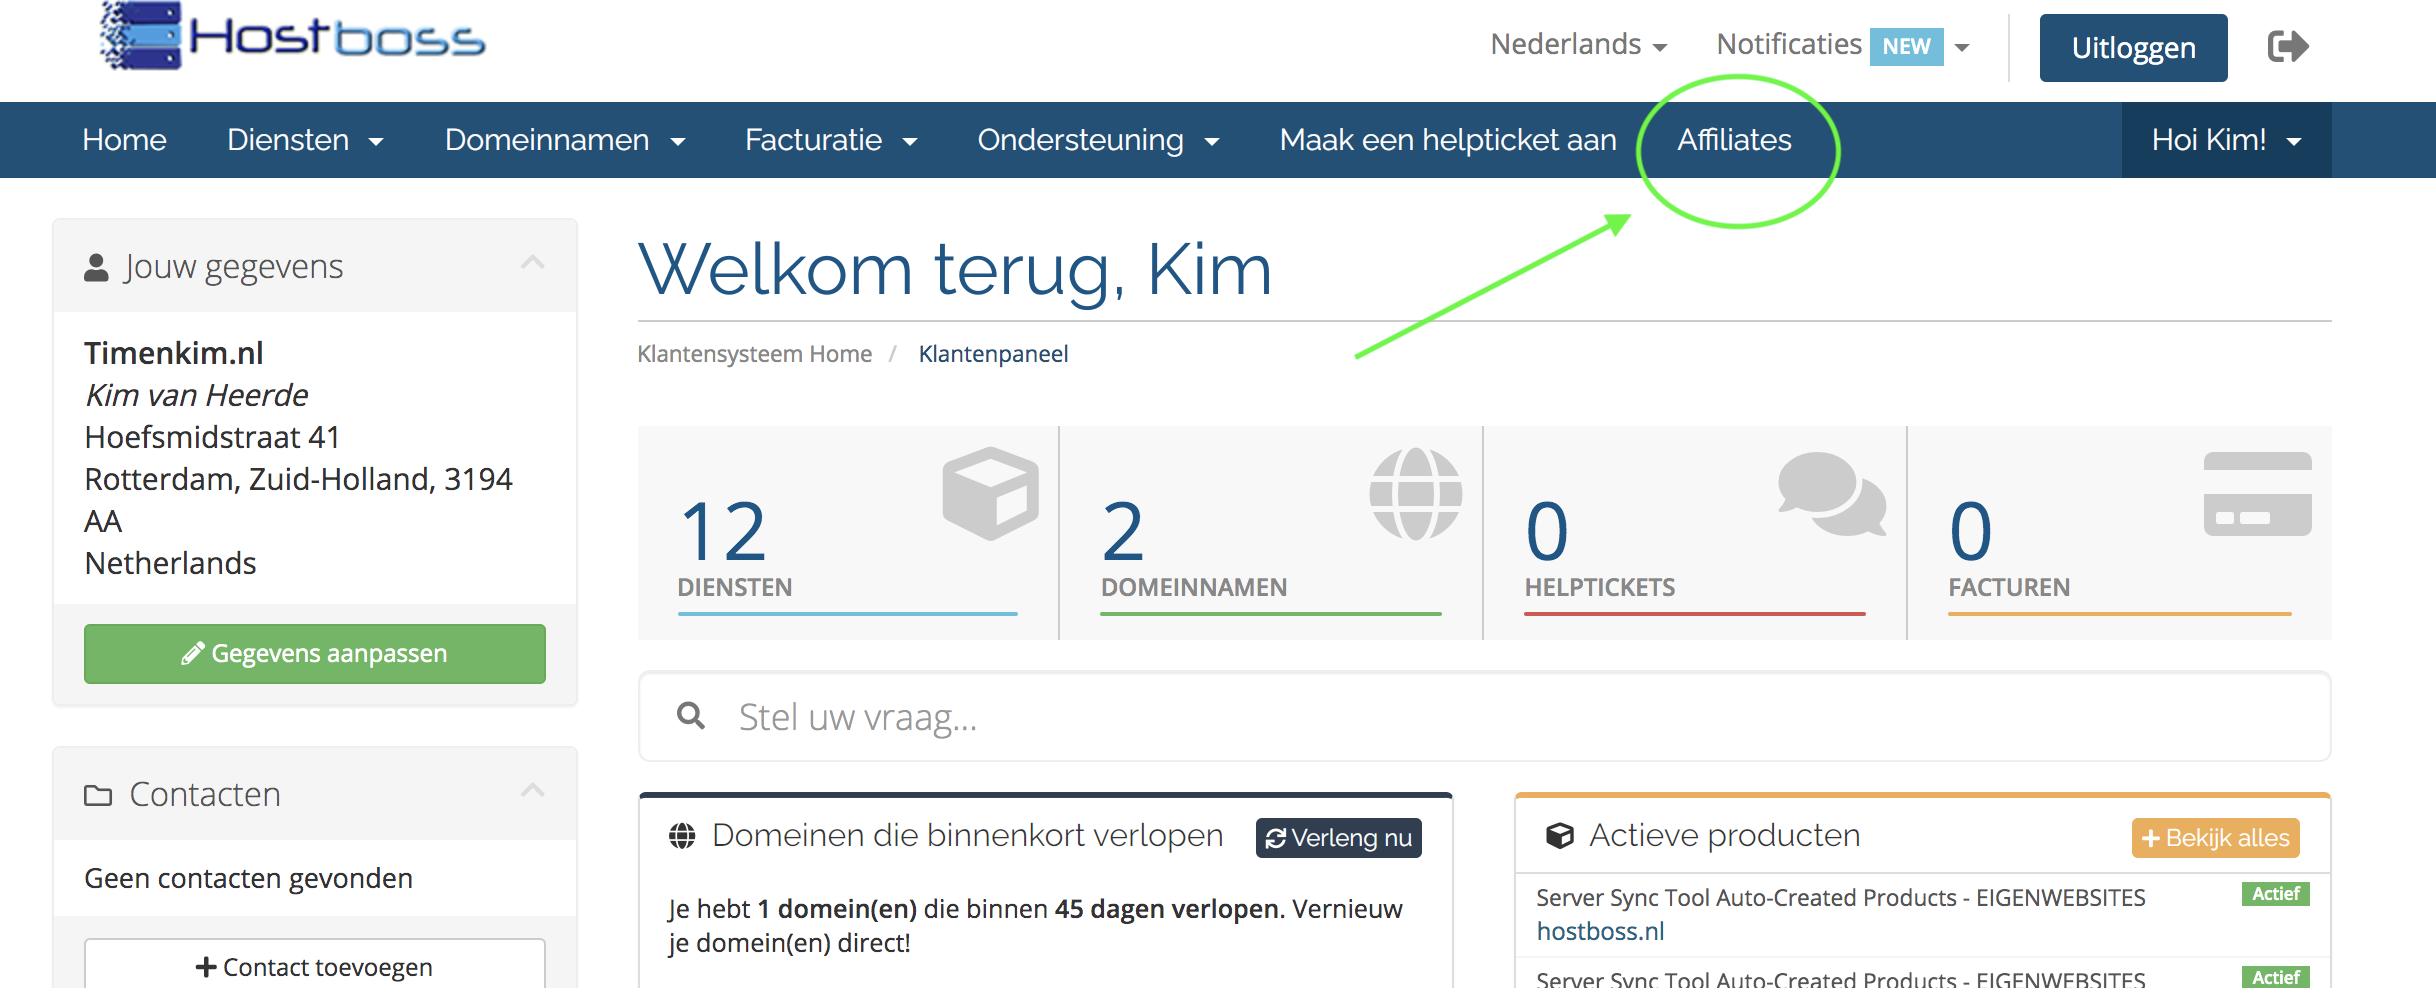Collapse the Jouw gegevens panel
2436x988 pixels.
(533, 263)
